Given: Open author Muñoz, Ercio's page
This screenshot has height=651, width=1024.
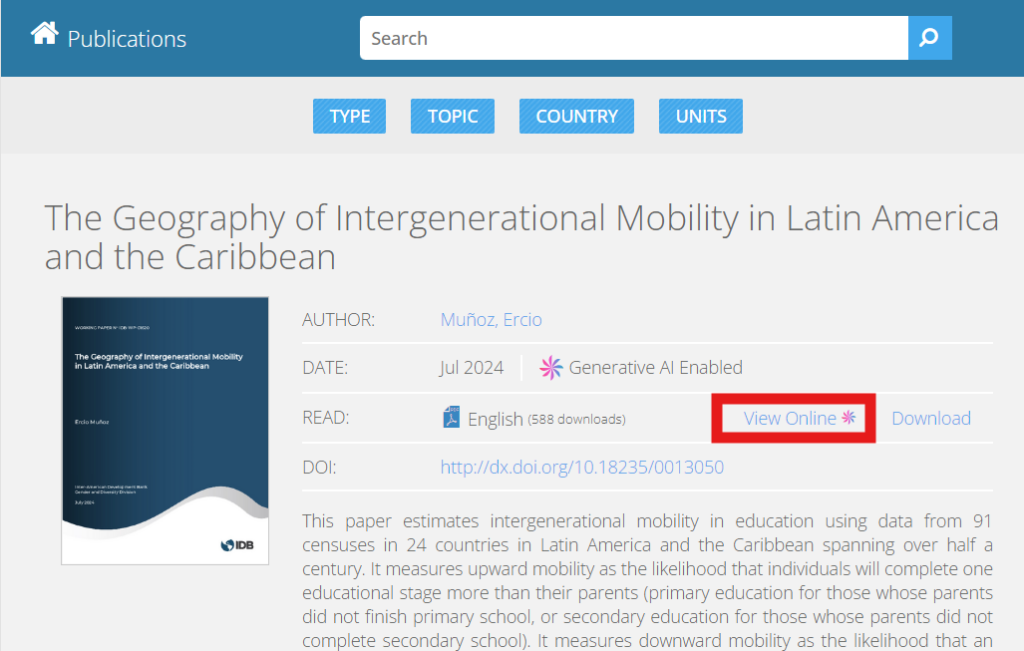Looking at the screenshot, I should 491,320.
